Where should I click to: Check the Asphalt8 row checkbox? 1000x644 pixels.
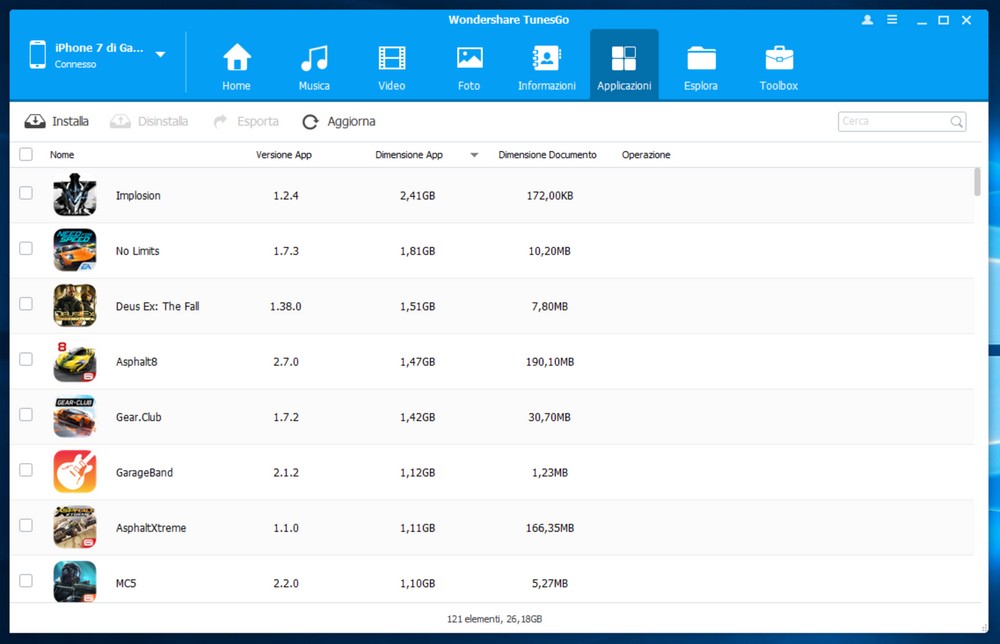click(26, 359)
